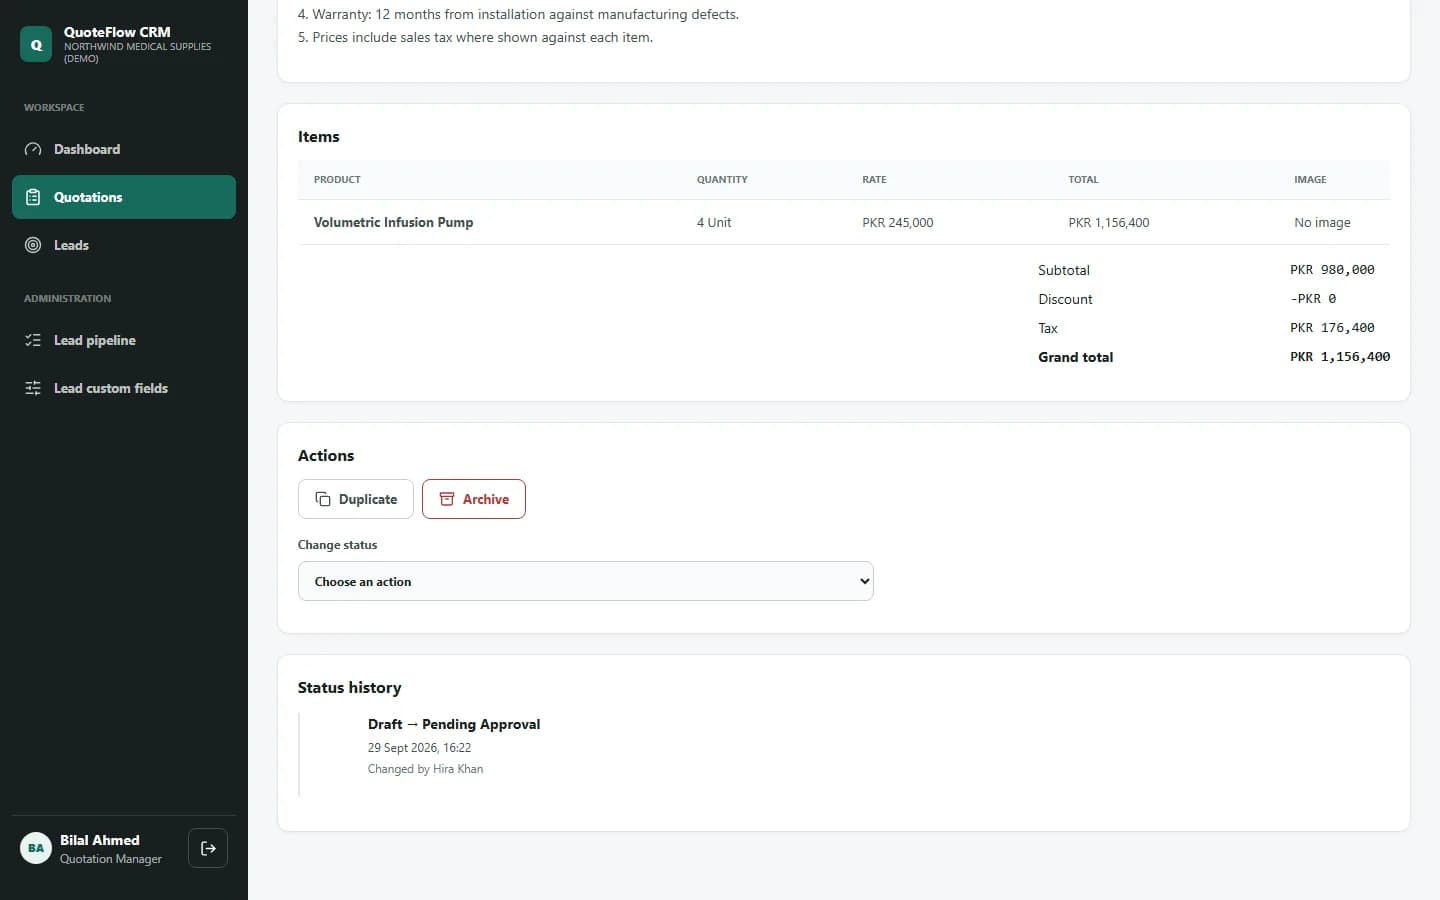
Task: Click the rate value PKR 245,000
Action: point(898,222)
